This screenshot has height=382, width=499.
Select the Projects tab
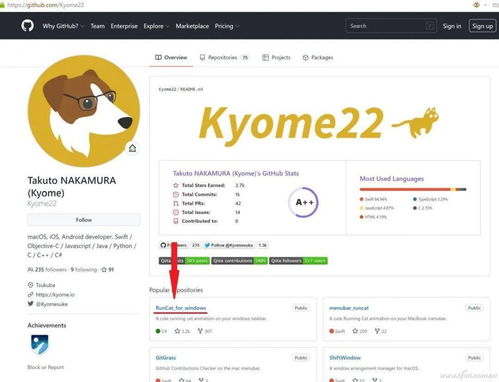pyautogui.click(x=276, y=58)
